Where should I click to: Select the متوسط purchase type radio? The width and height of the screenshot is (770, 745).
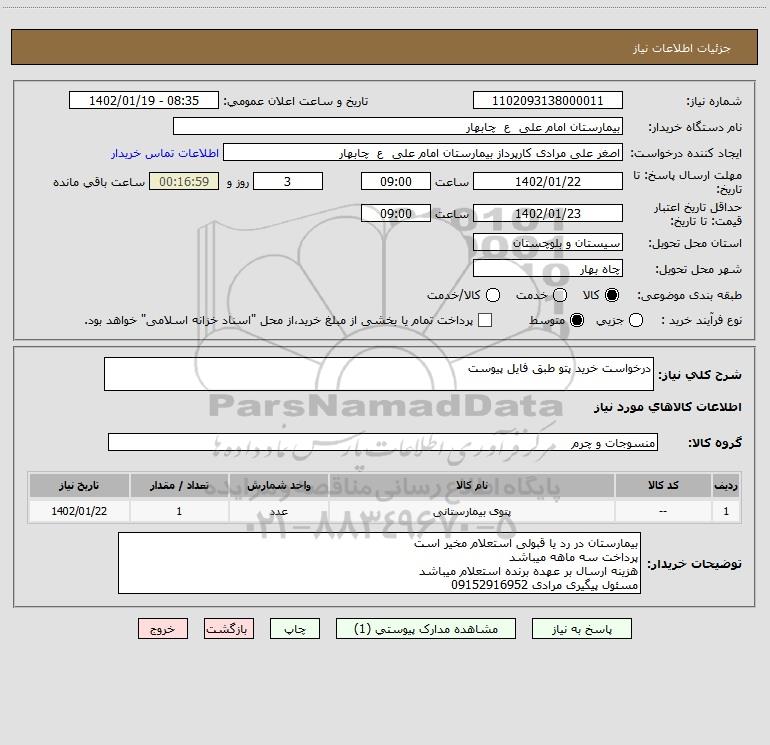(x=577, y=320)
